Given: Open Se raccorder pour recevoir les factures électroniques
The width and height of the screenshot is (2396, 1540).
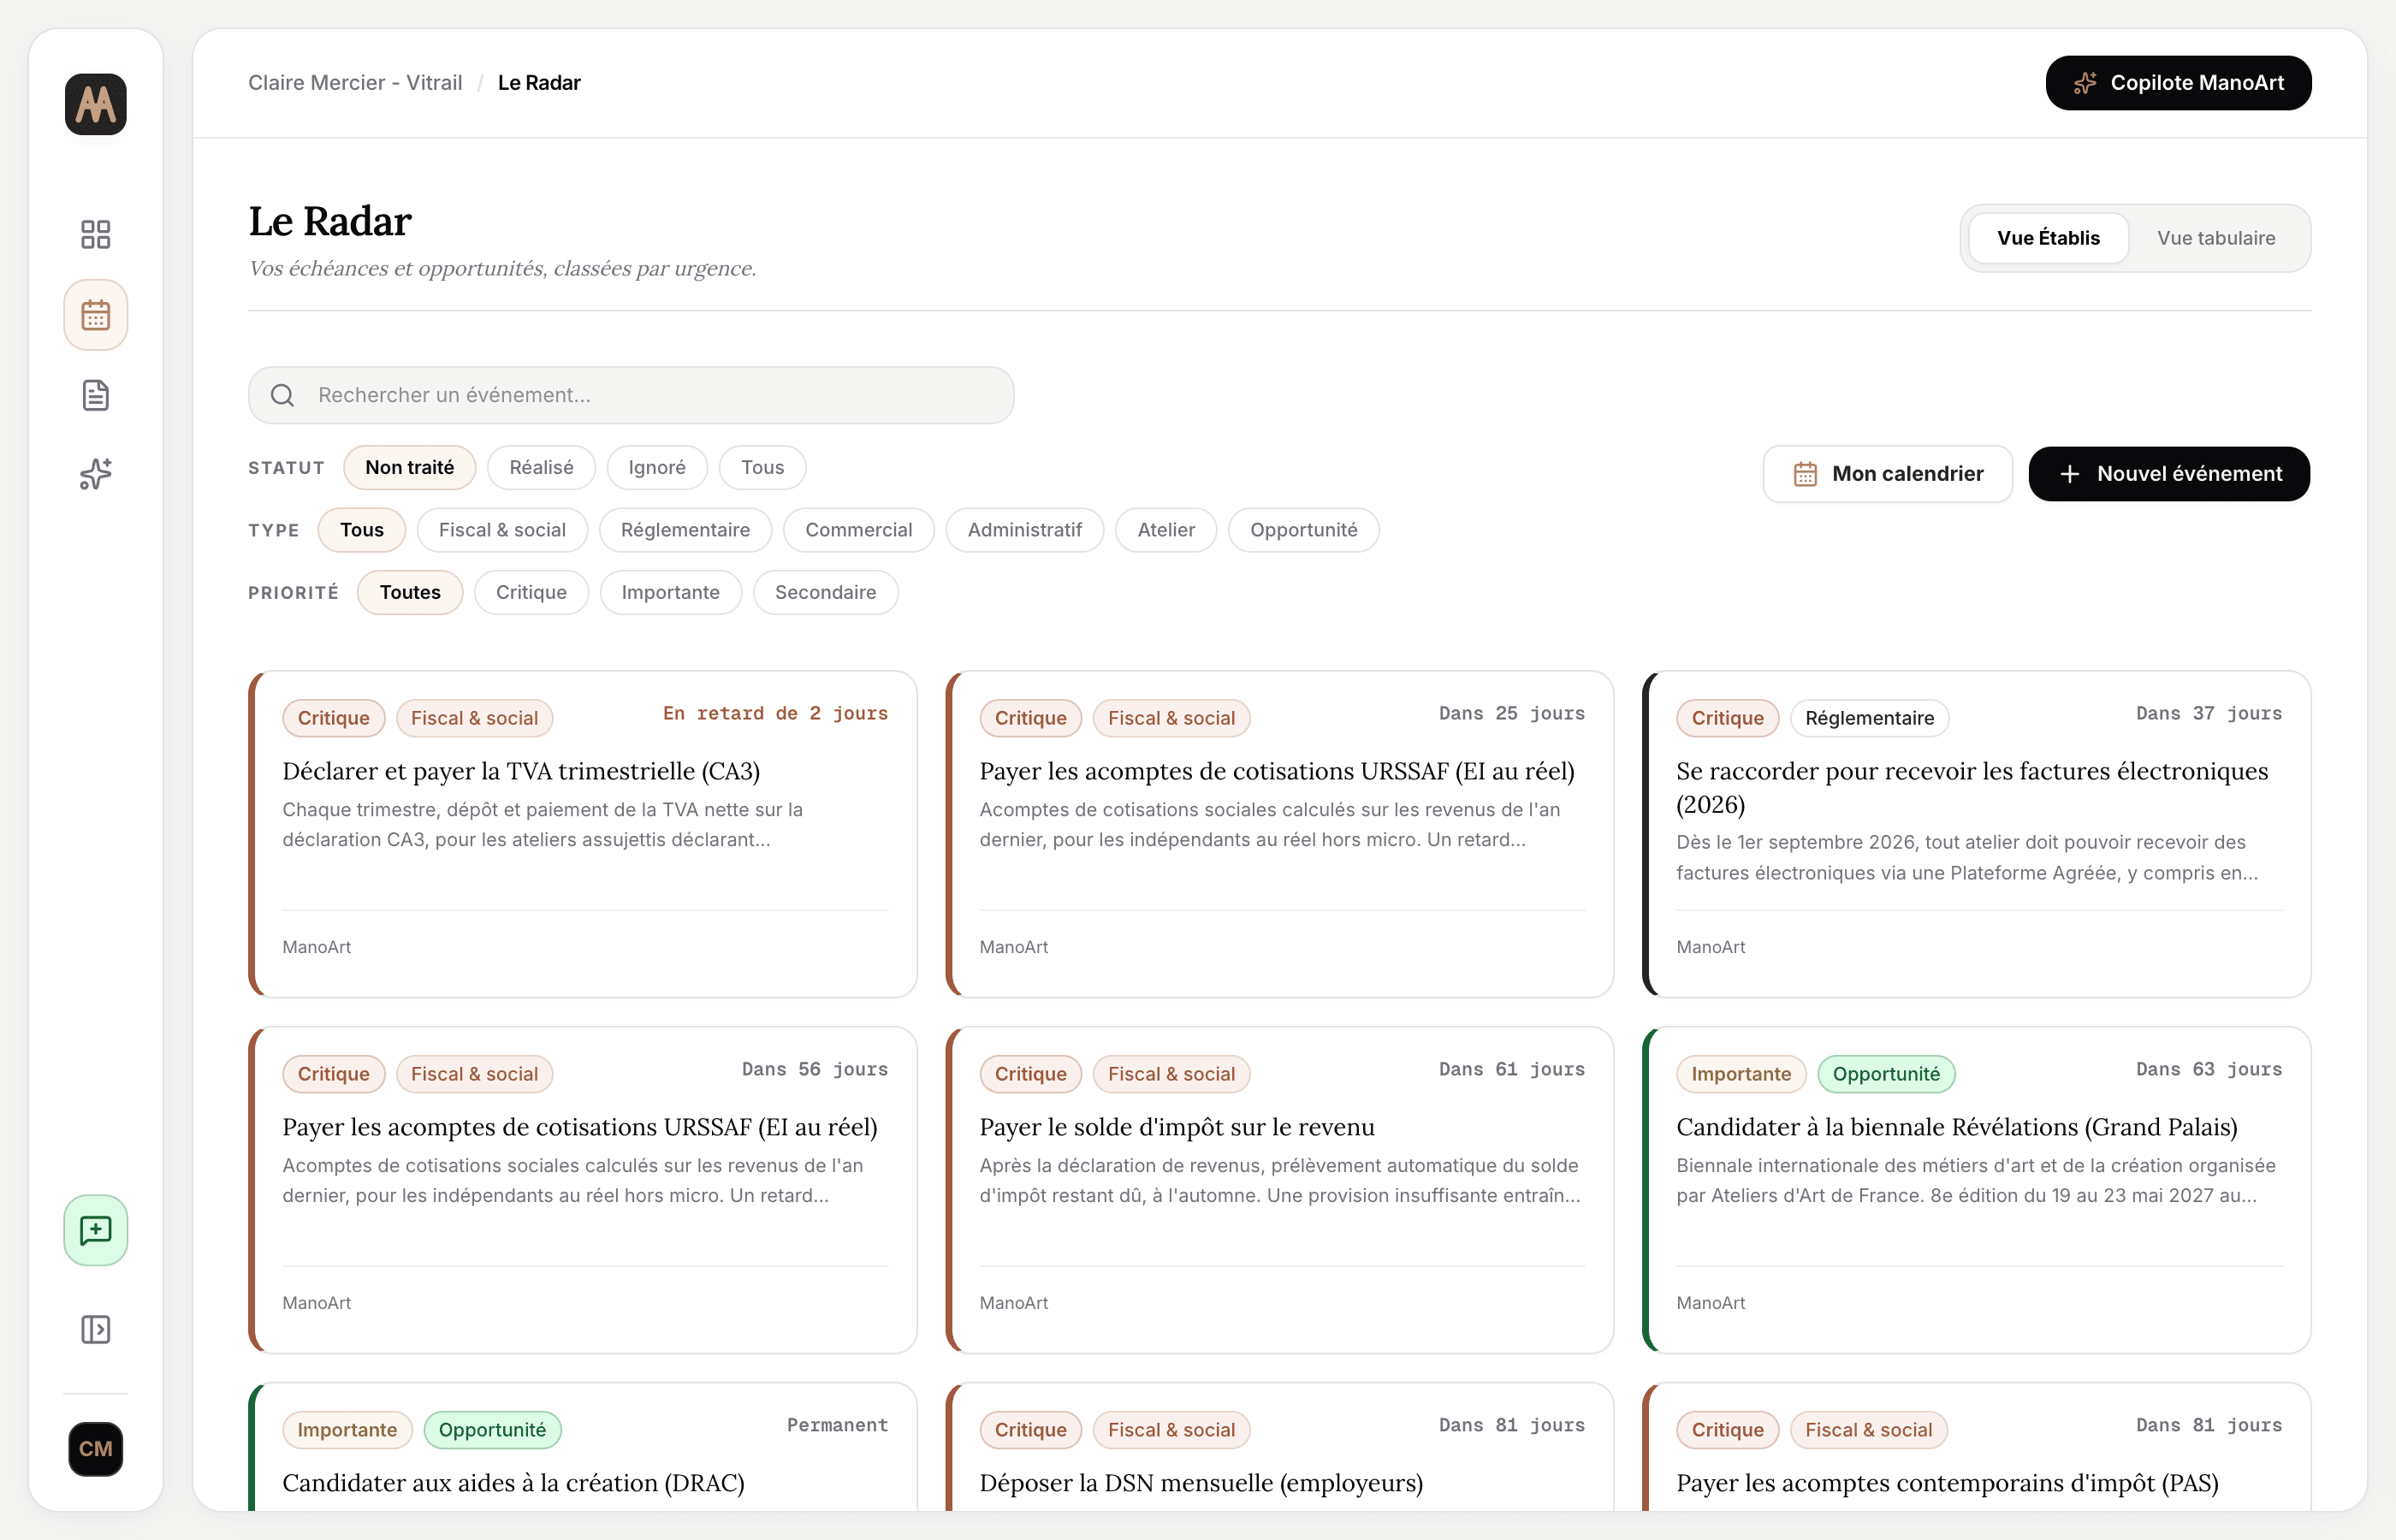Looking at the screenshot, I should (x=1977, y=834).
